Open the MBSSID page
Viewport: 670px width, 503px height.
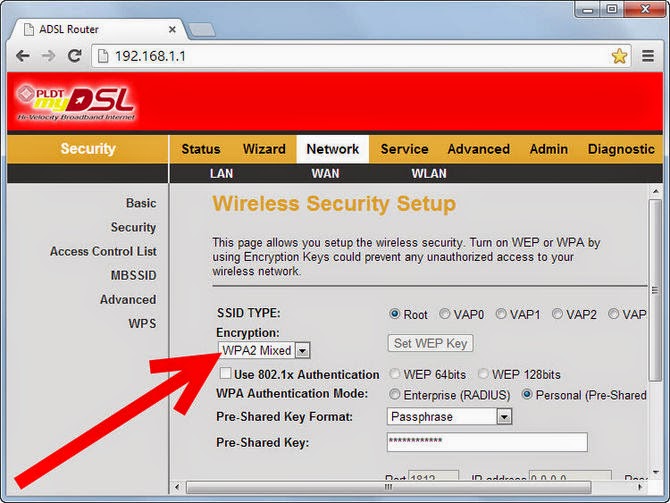[133, 276]
